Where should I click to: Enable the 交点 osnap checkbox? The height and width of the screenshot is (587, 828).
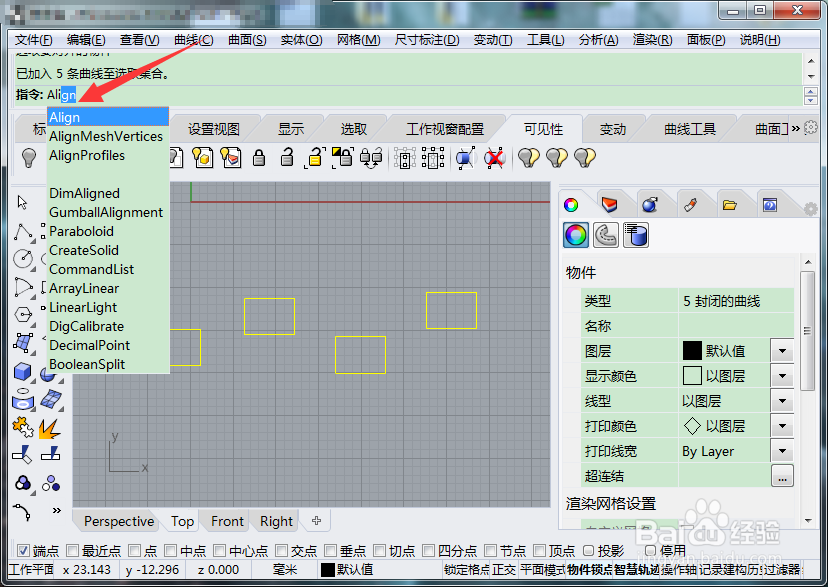click(281, 551)
